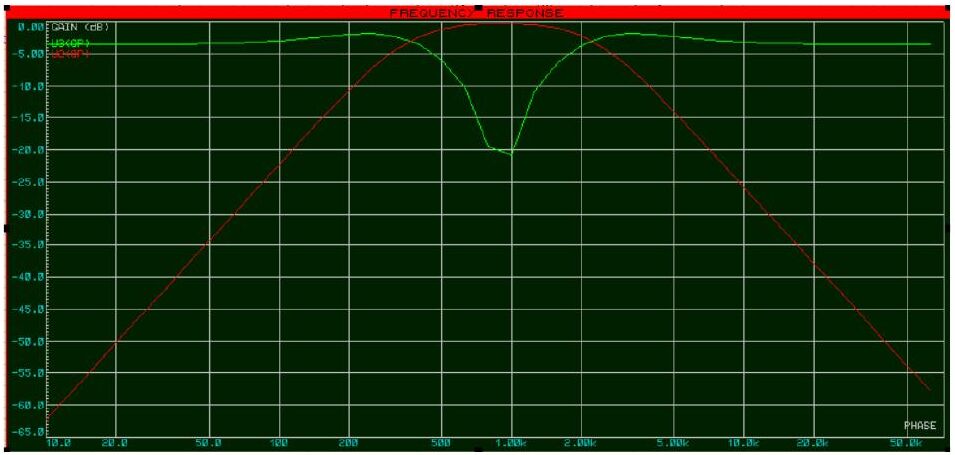Screen dimensions: 955x455
Task: Click the -20.0 gain axis value
Action: coord(28,150)
